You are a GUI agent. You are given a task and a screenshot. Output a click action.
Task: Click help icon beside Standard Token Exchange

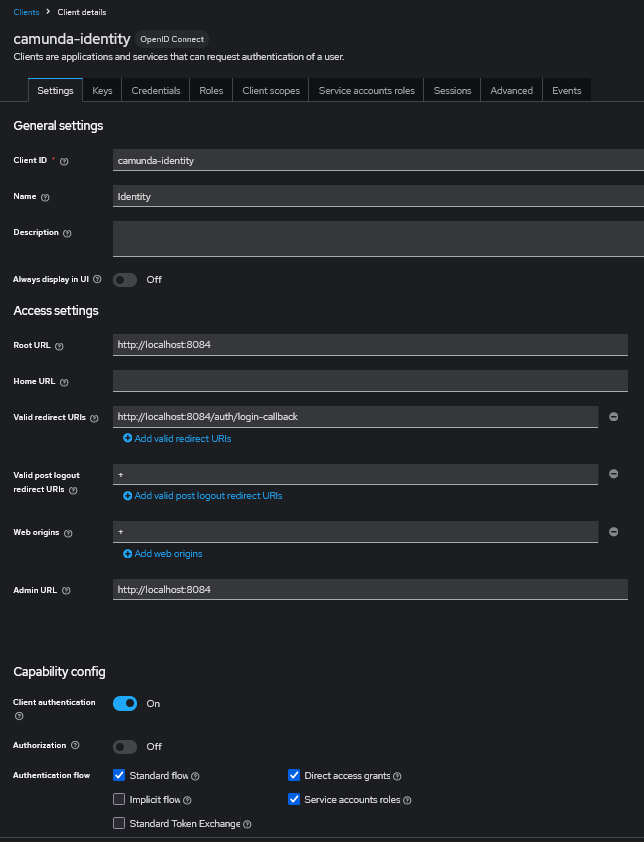pos(247,824)
